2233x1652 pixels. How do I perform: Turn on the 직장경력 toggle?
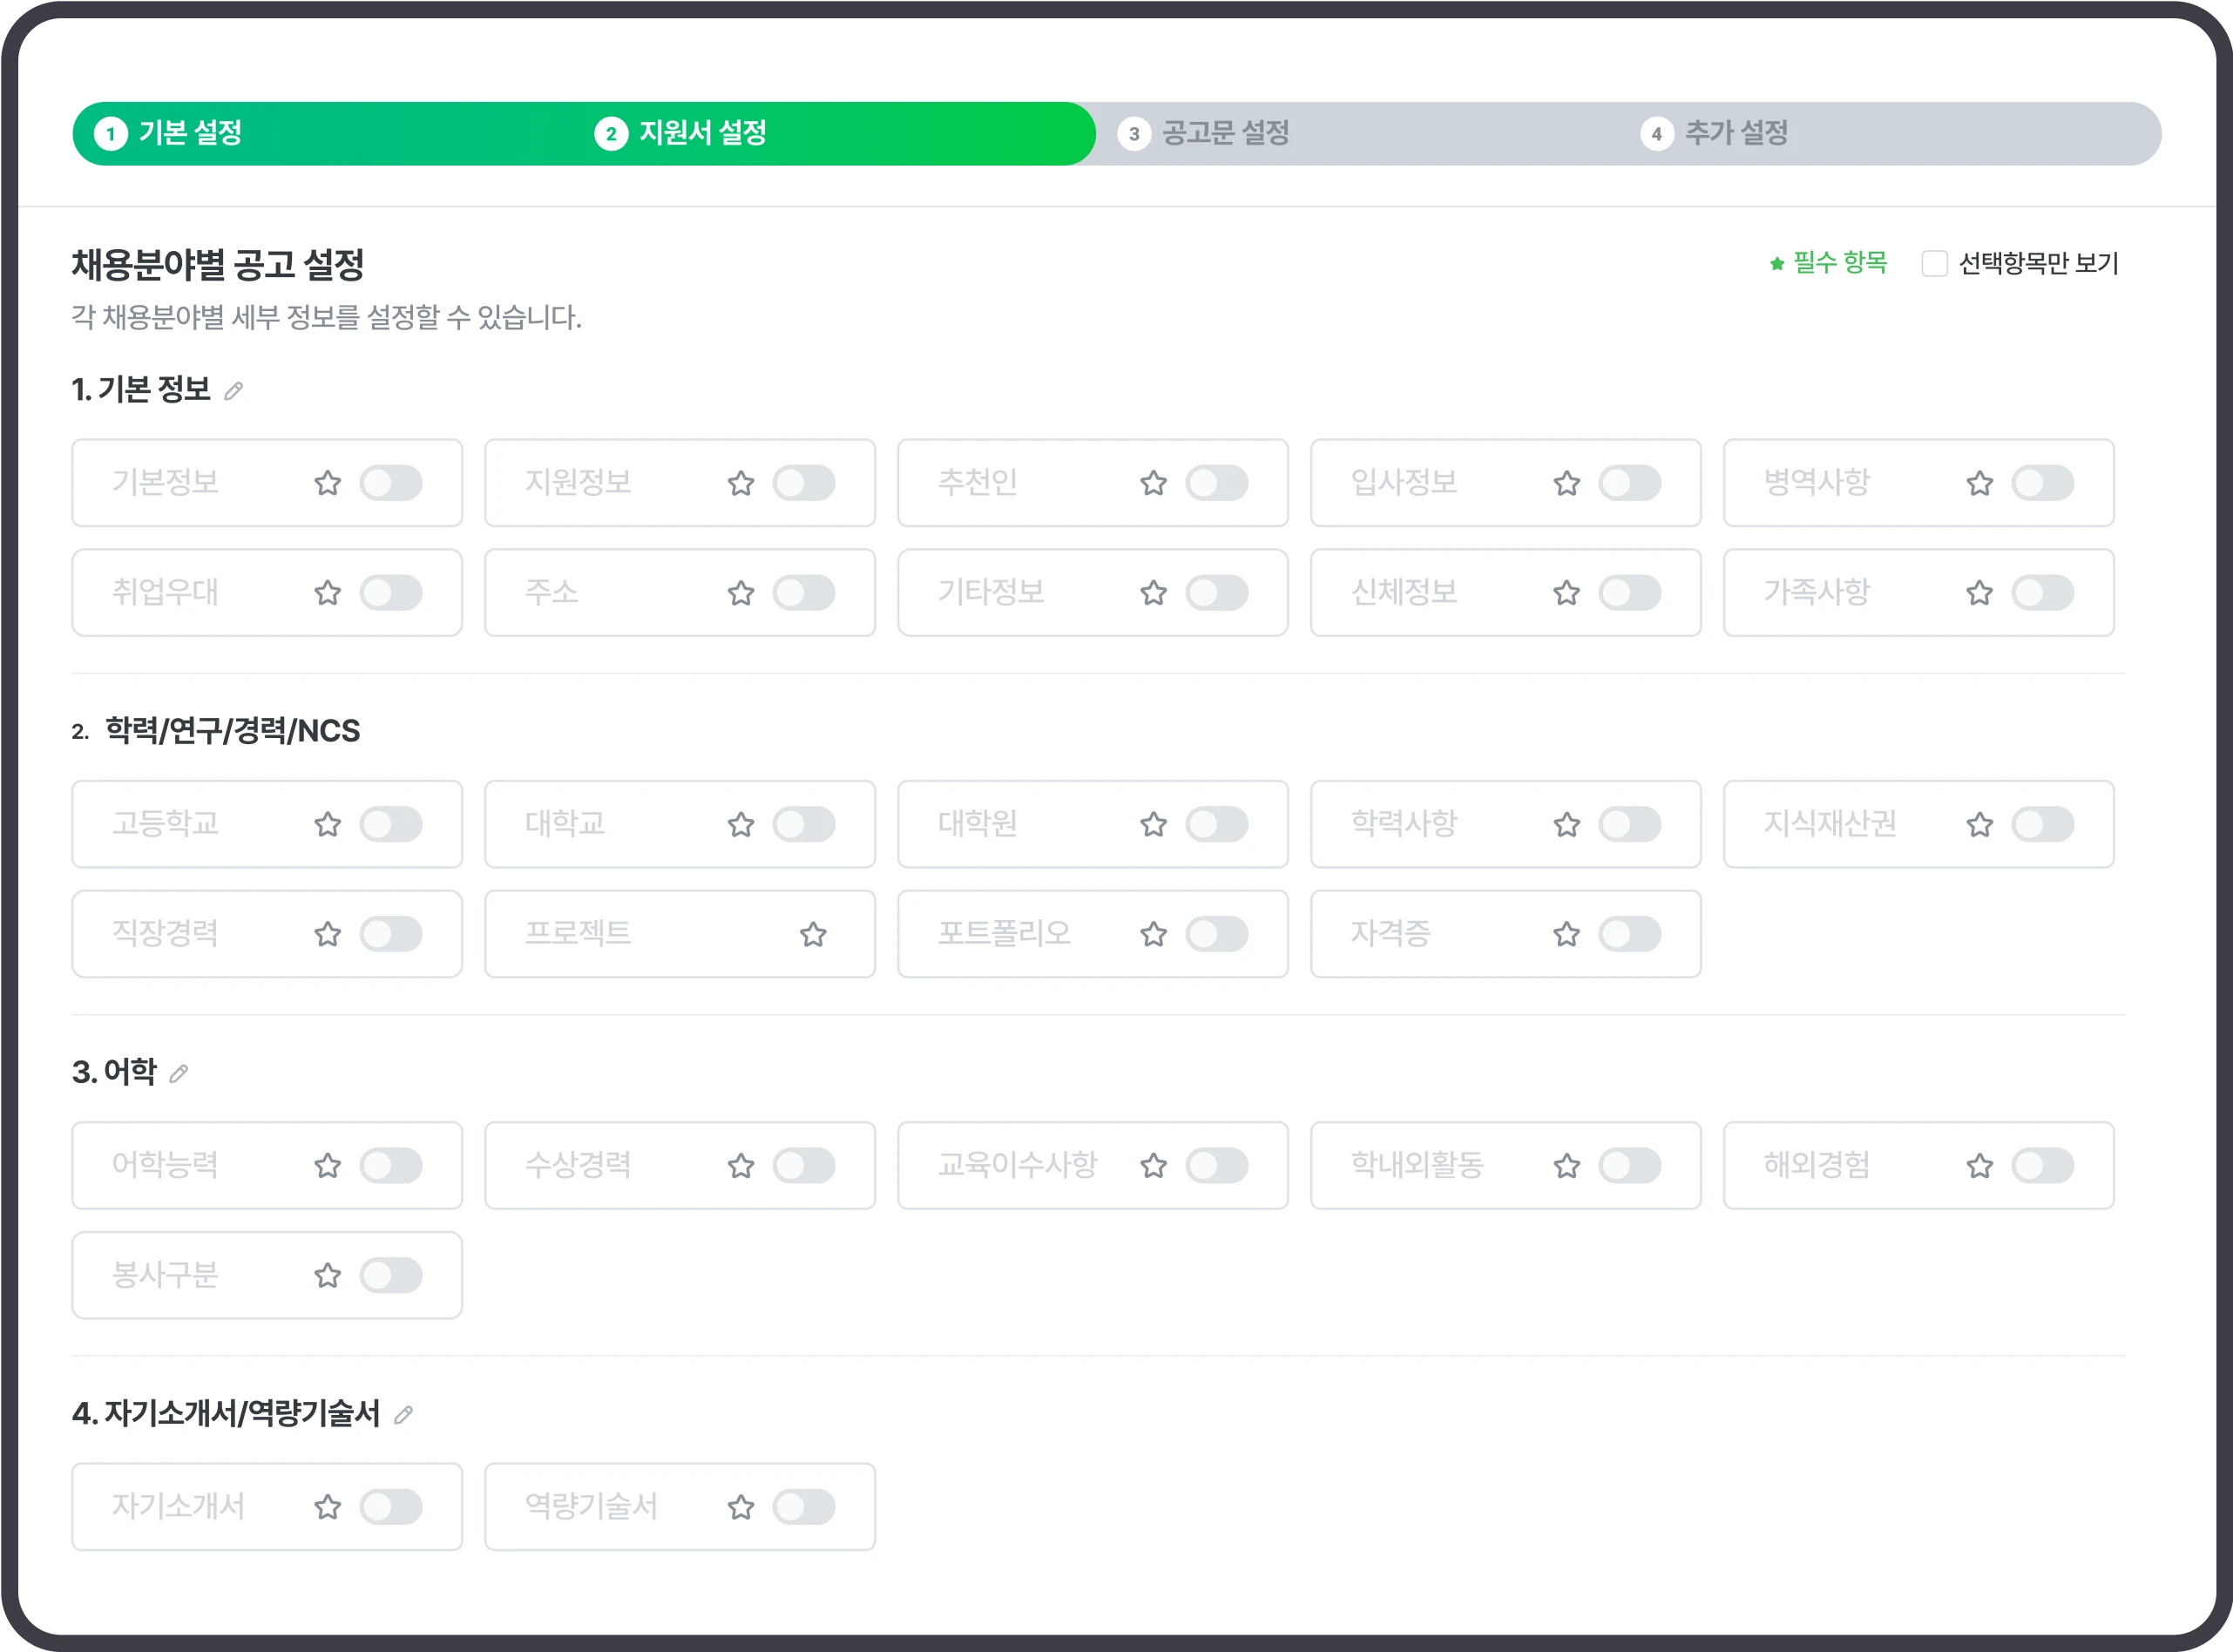click(392, 934)
